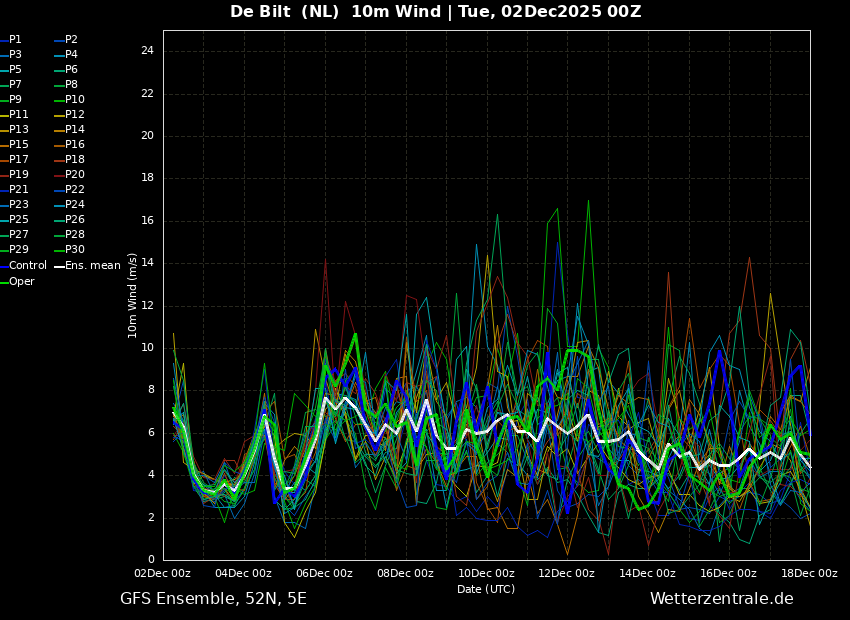Click the 10Dec 00z x-axis tick label
850x620 pixels.
point(486,574)
